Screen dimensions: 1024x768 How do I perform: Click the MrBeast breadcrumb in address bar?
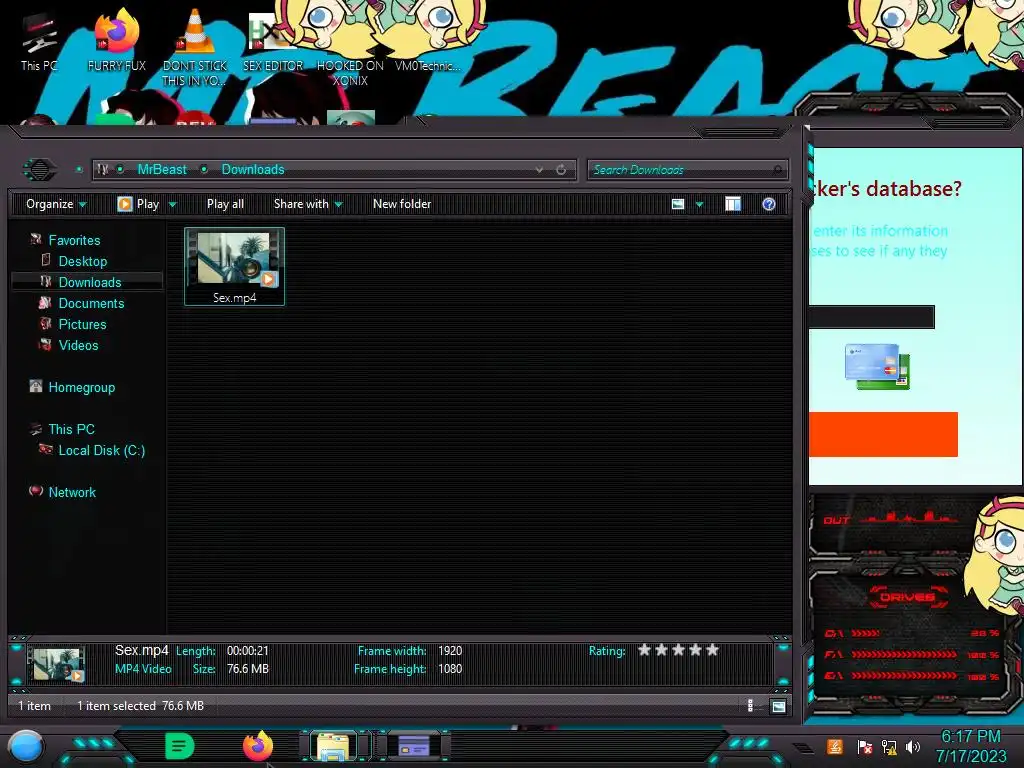coord(162,169)
